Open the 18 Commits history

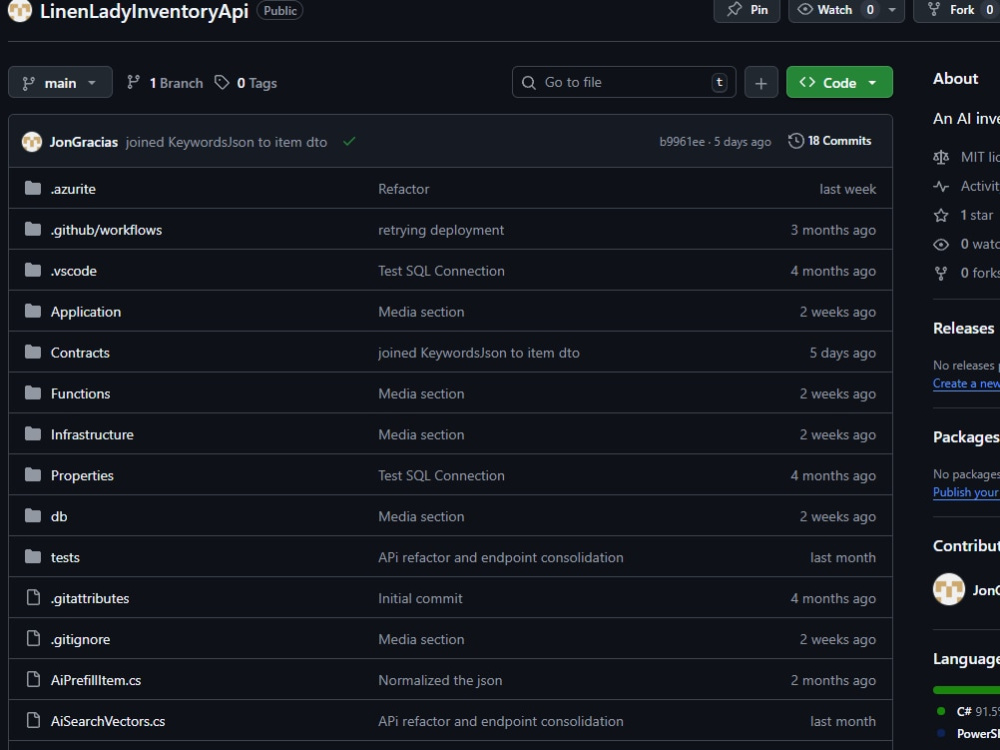point(830,141)
